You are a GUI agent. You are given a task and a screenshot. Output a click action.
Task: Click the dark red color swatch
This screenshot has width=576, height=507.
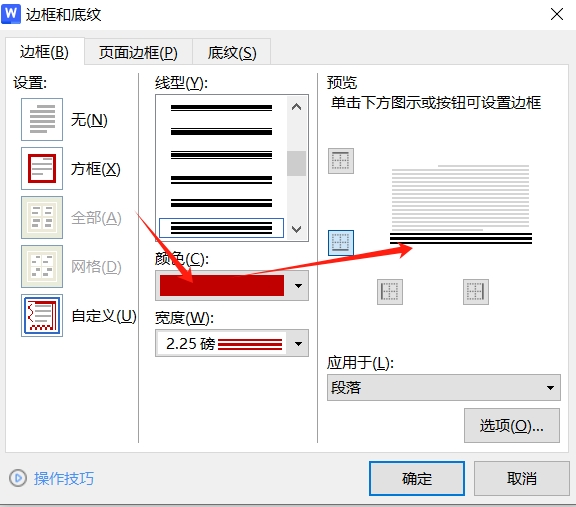[222, 286]
